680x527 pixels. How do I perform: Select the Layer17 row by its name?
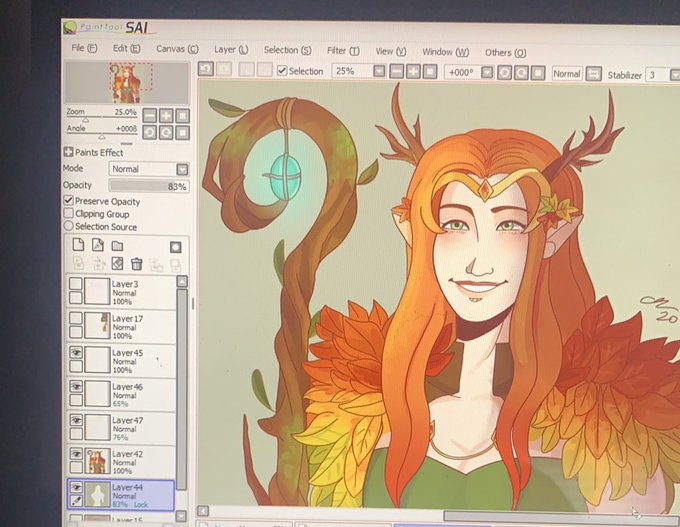[127, 318]
